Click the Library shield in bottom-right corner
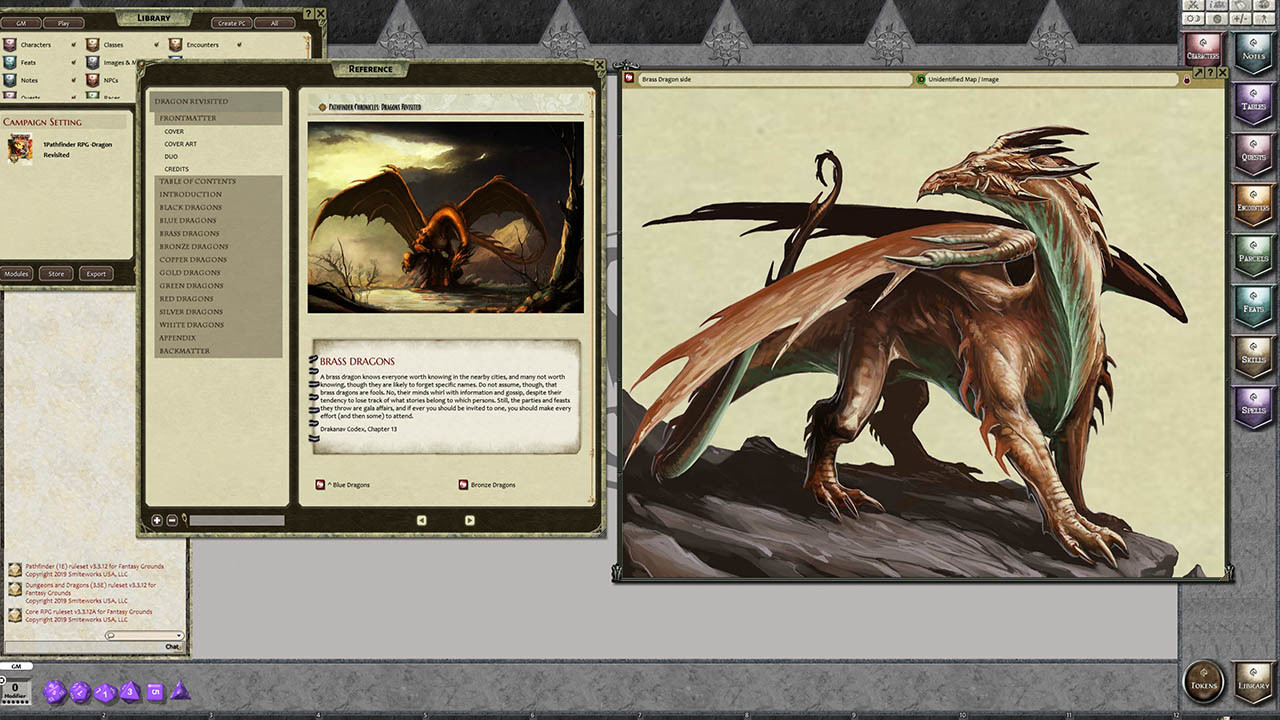Image resolution: width=1280 pixels, height=720 pixels. tap(1253, 682)
